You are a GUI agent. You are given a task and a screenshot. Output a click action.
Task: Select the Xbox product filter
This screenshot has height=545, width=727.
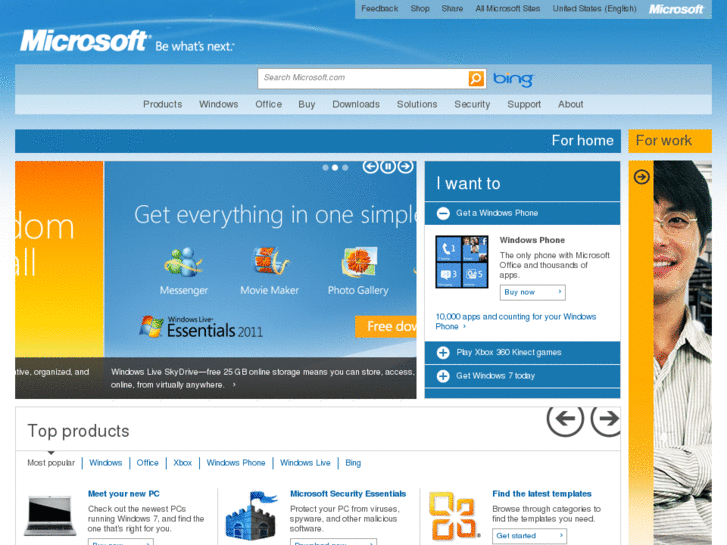182,463
